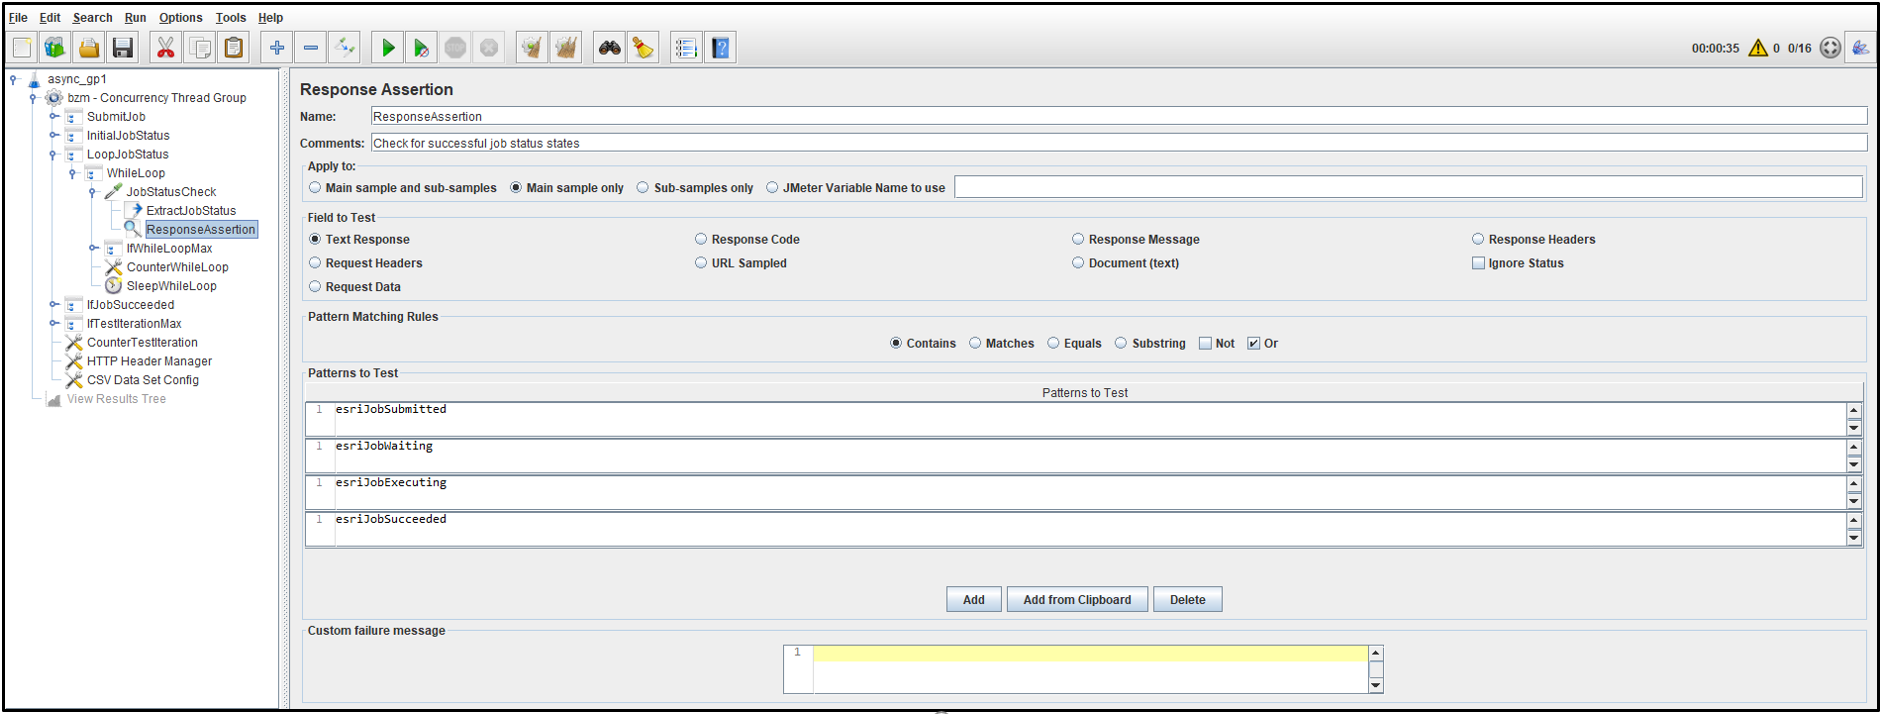Screen dimensions: 1882x714
Task: Check the Not checkbox
Action: [x=1205, y=343]
